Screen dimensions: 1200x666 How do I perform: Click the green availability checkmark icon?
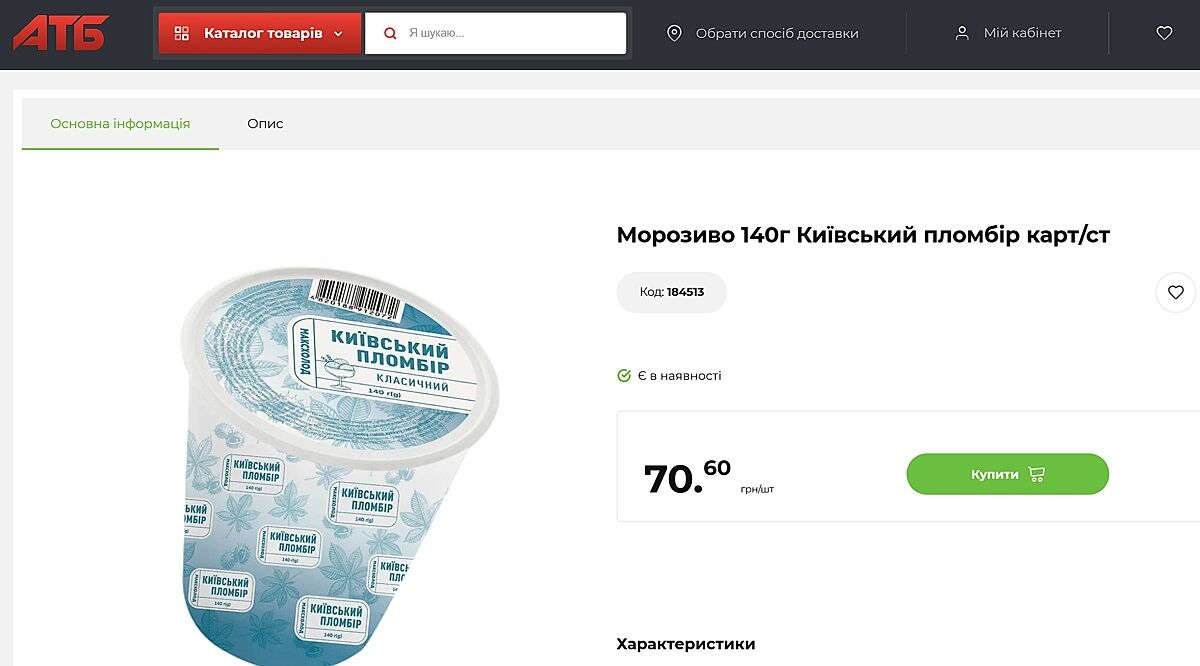624,376
